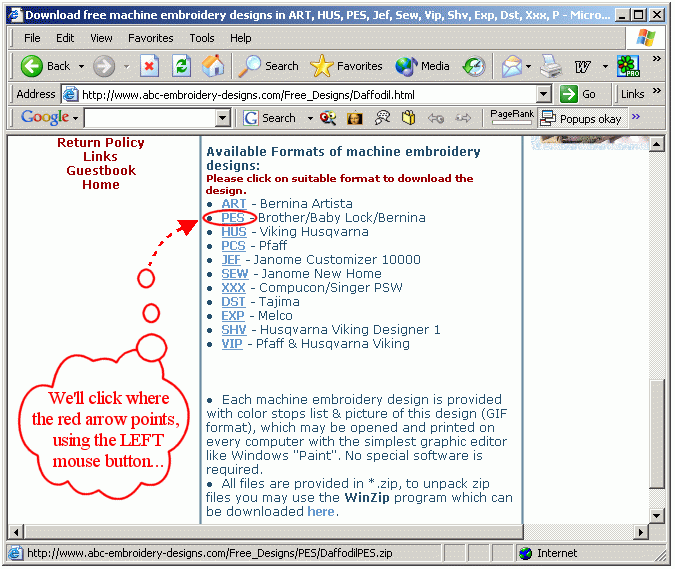Open the Mail dropdown arrow
This screenshot has width=675, height=569.
coord(528,66)
